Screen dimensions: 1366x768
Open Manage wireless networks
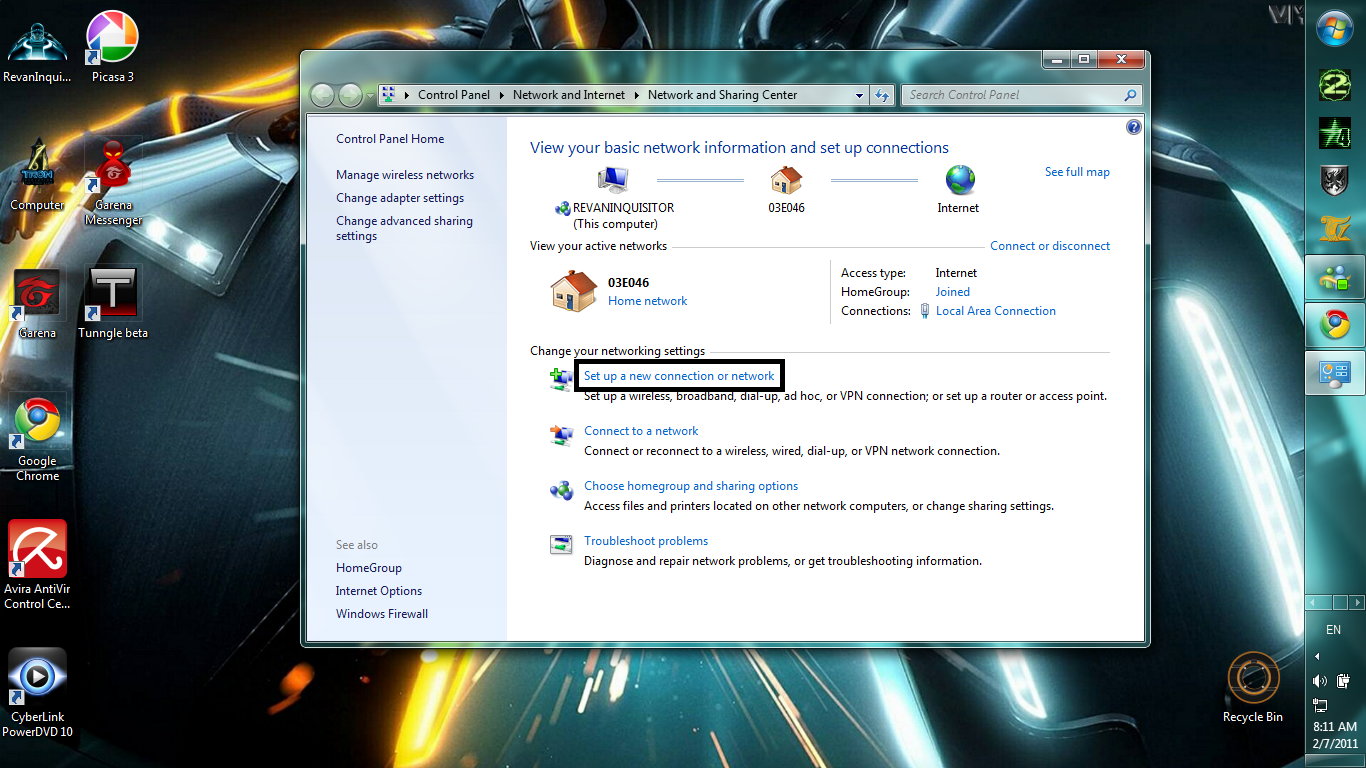[x=405, y=175]
